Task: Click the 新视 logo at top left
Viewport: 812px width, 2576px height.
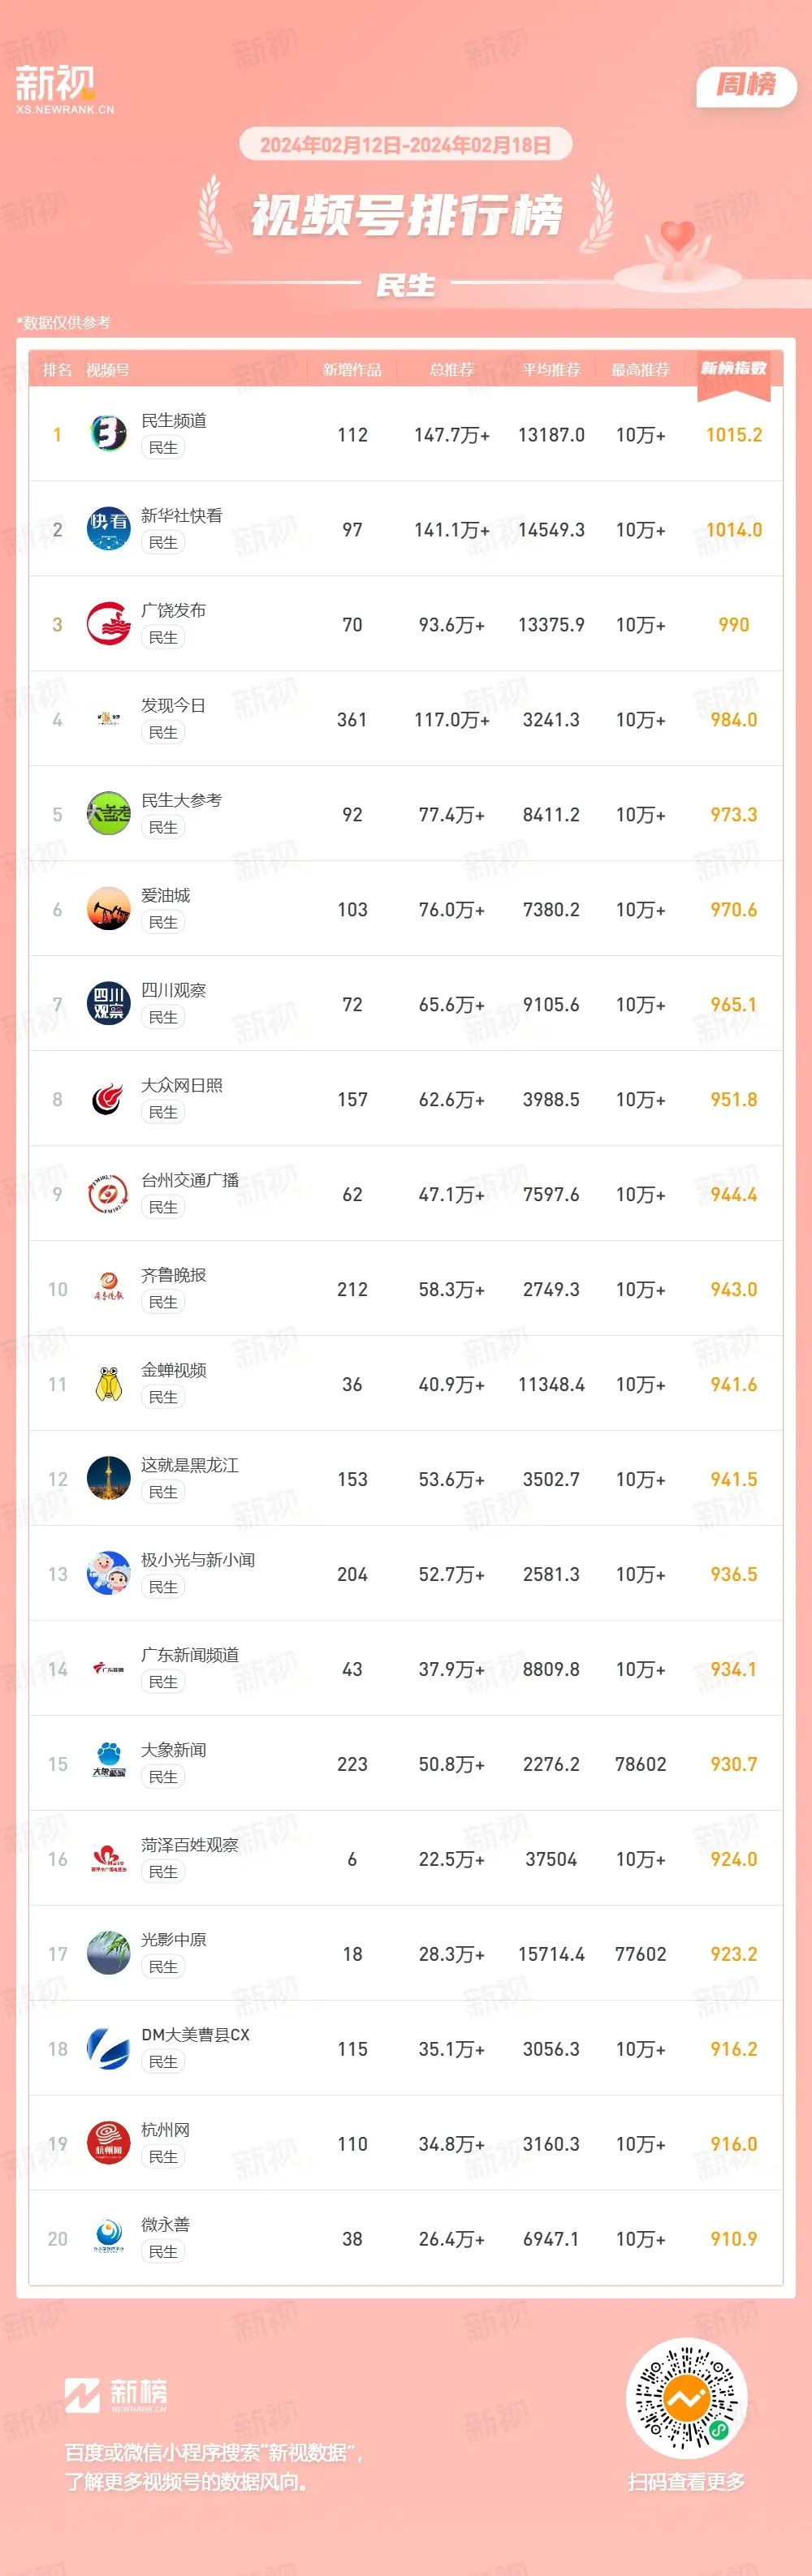Action: pos(64,89)
